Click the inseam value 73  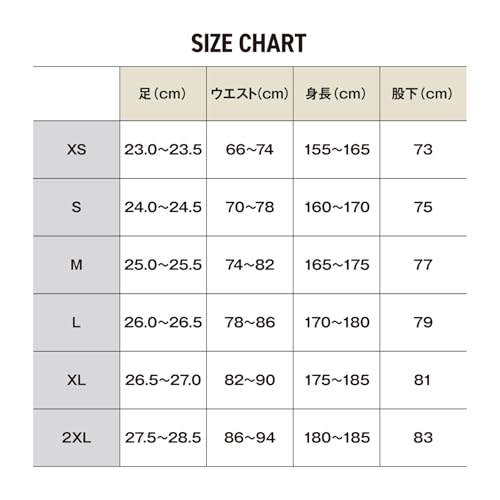tap(423, 149)
